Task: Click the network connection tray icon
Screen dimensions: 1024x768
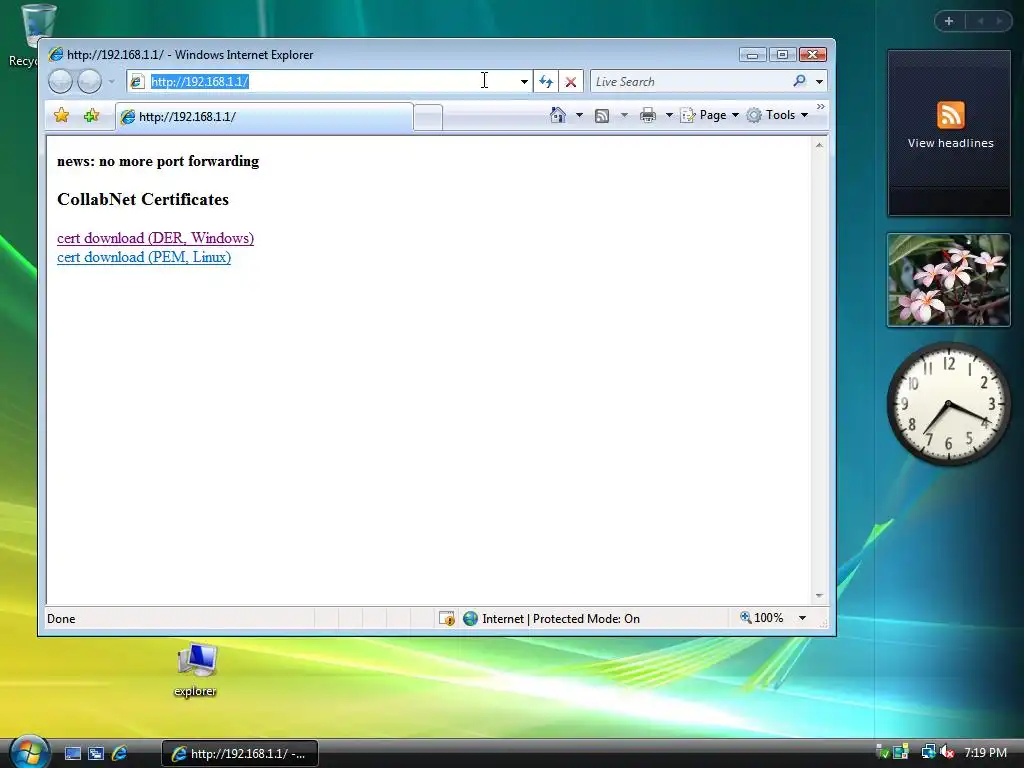Action: 928,752
